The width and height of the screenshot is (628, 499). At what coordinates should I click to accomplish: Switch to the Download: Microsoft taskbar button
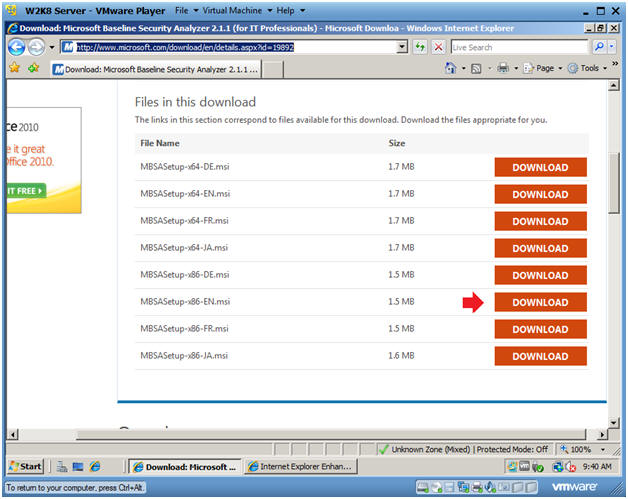[x=185, y=467]
